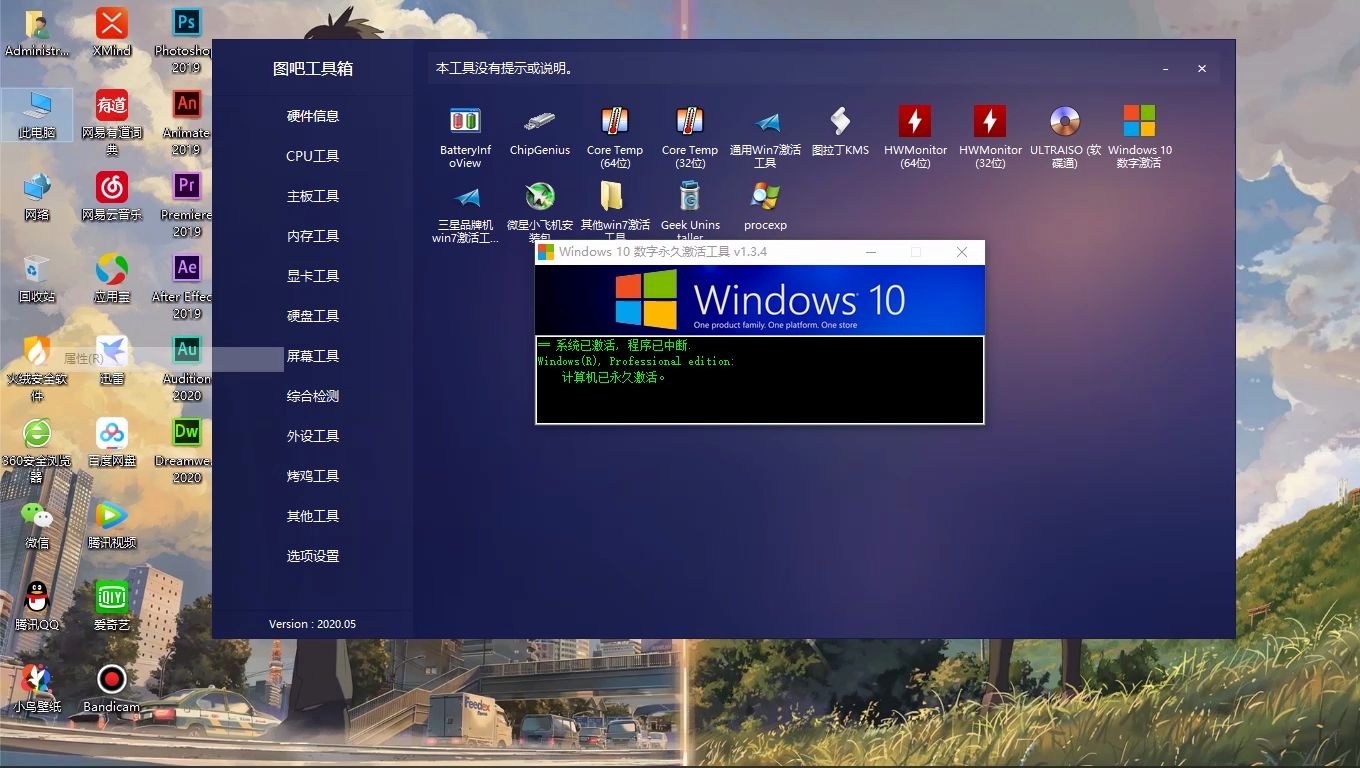Go to 烤鸡工具 category
This screenshot has width=1360, height=768.
pos(313,476)
